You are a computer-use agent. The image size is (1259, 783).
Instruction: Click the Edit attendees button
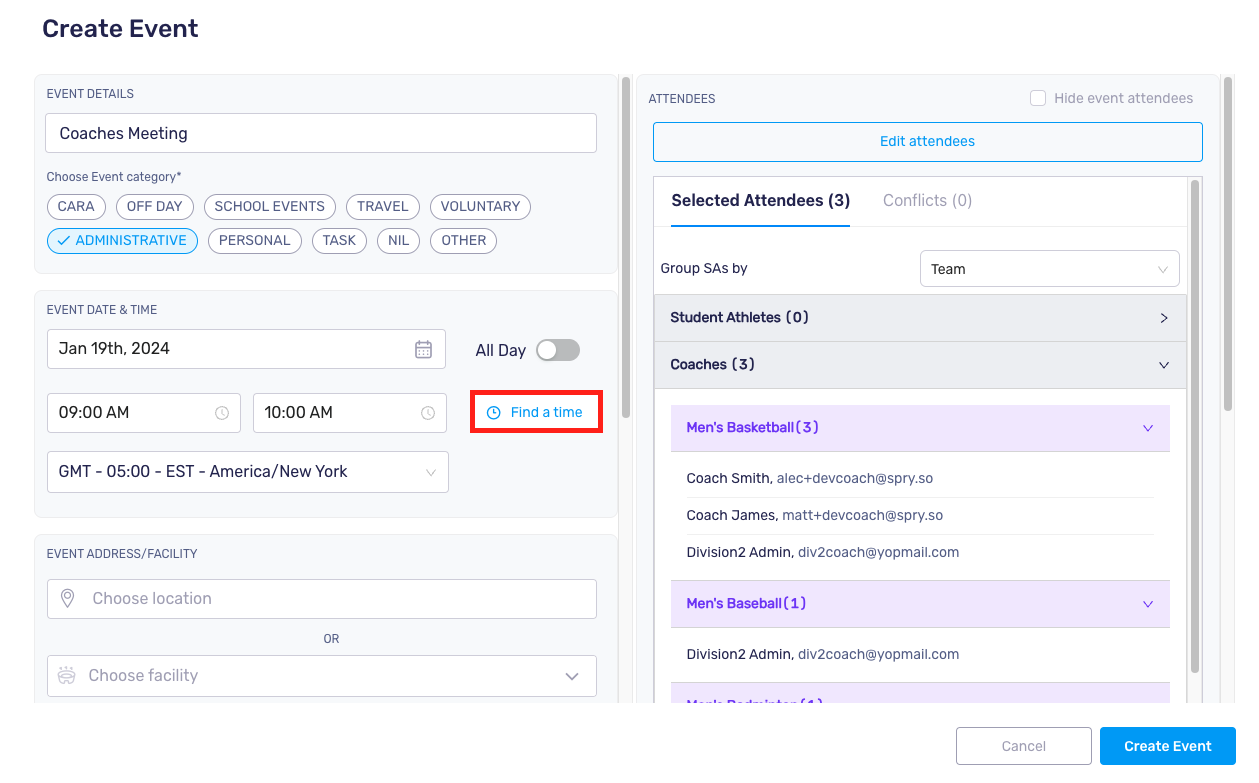928,141
